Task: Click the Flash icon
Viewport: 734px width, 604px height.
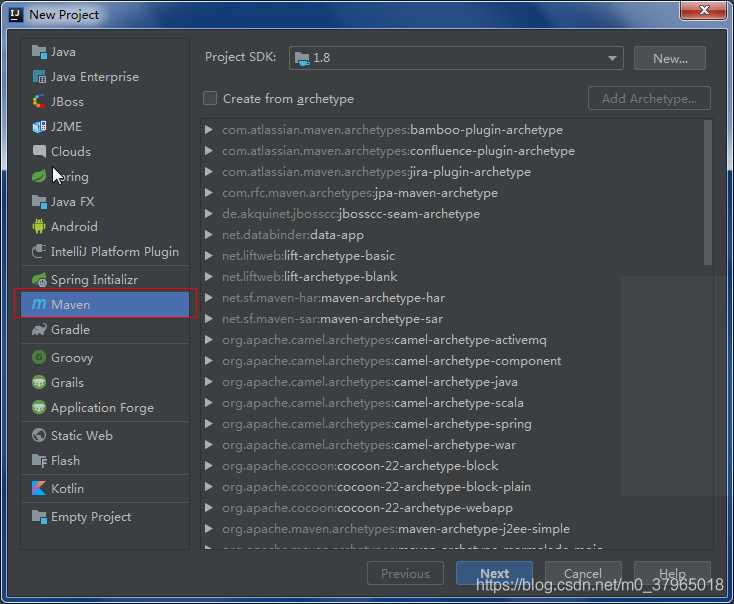Action: tap(39, 461)
